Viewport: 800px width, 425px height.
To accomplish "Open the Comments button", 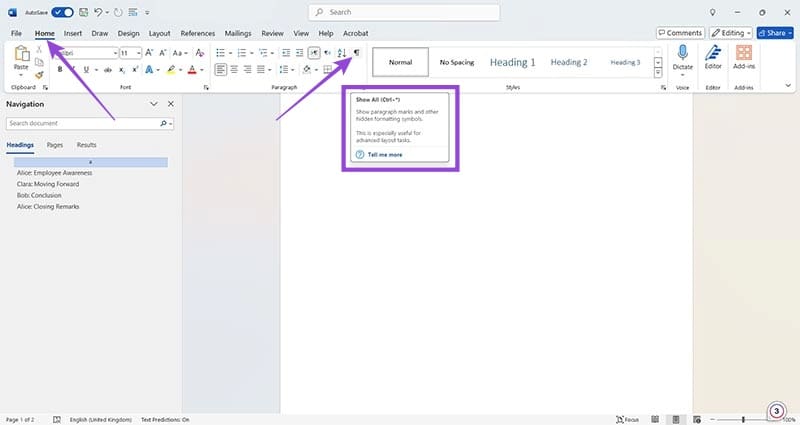I will 680,33.
